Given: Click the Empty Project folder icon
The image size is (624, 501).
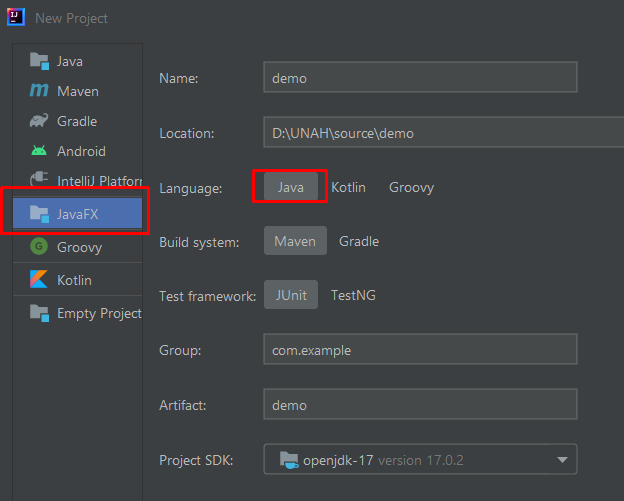Looking at the screenshot, I should click(39, 313).
